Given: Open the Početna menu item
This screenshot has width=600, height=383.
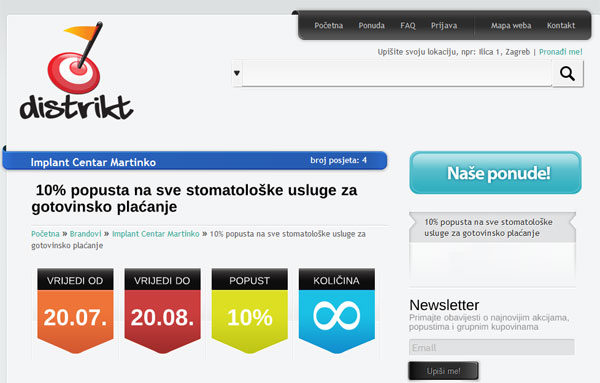Looking at the screenshot, I should pos(329,26).
